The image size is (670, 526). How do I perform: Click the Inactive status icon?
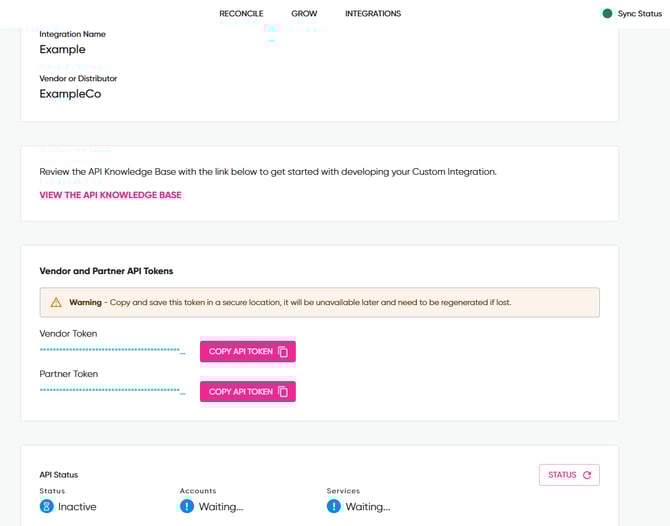point(47,507)
